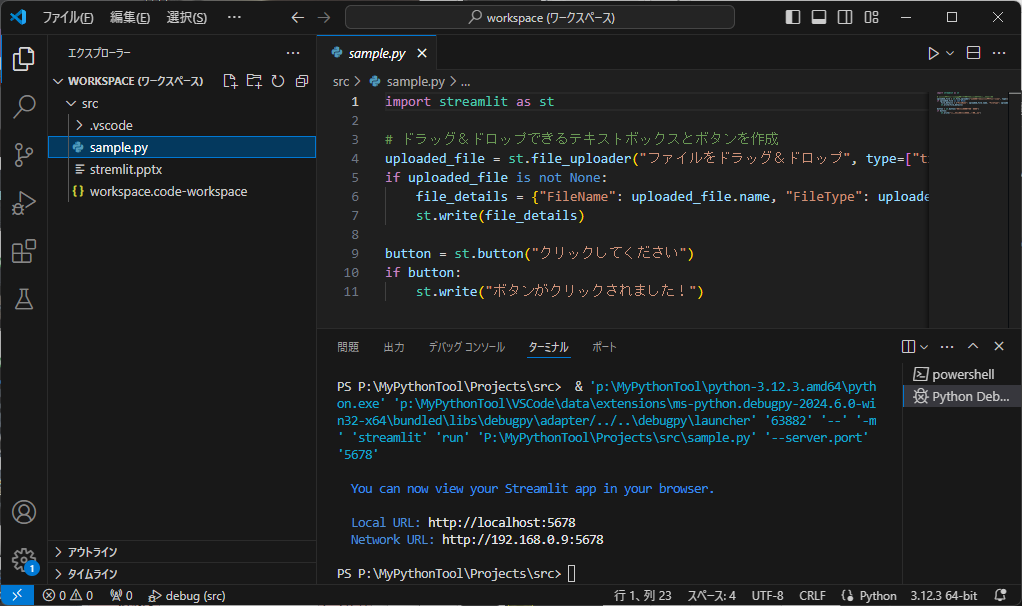1022x606 pixels.
Task: Expand the .vscode folder
Action: click(x=110, y=125)
